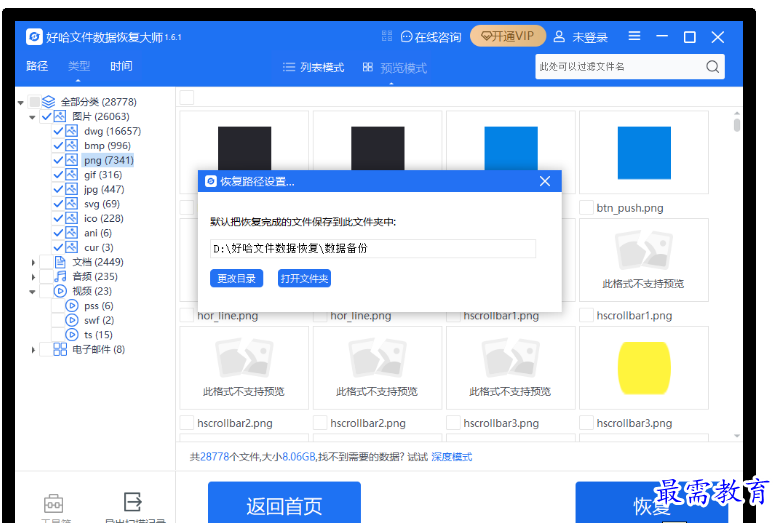
Task: Uncheck the jpg (447) checkbox
Action: point(58,189)
